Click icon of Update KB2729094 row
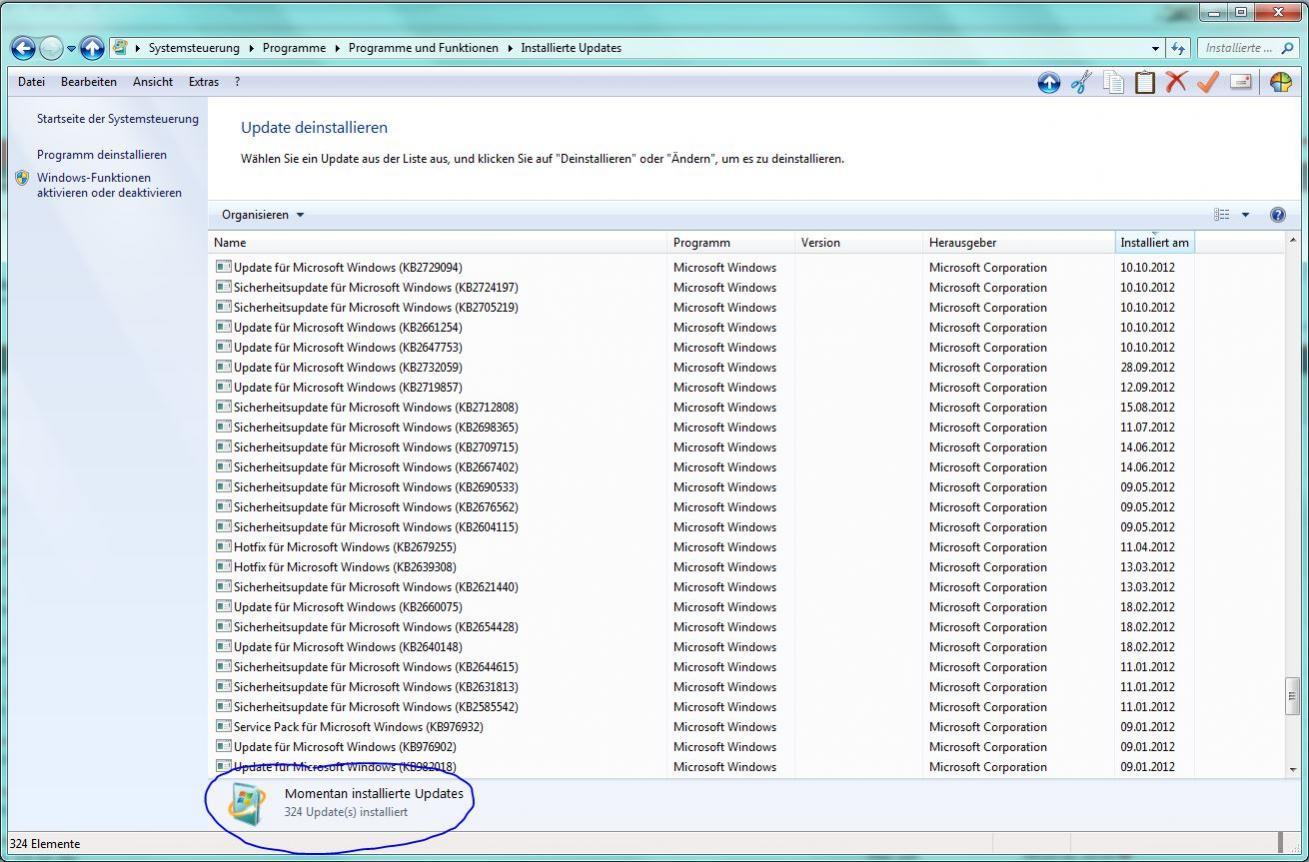This screenshot has width=1309, height=862. point(223,267)
